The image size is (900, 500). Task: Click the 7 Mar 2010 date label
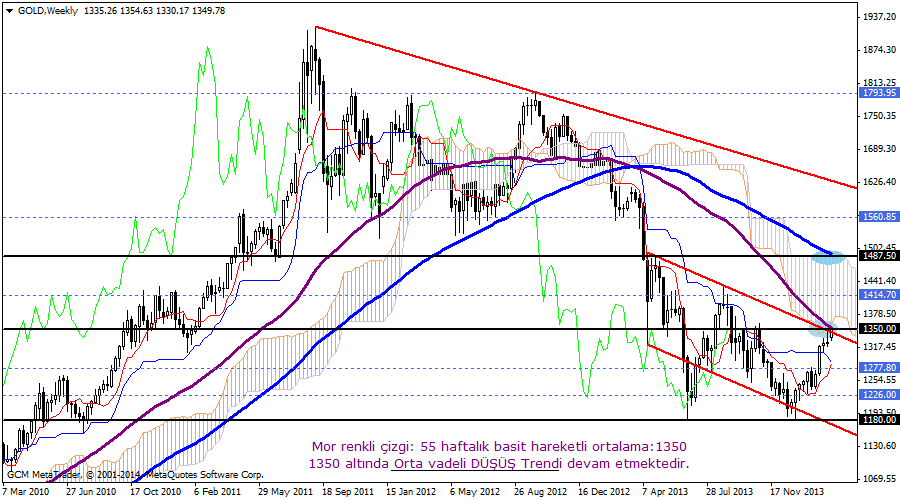(x=28, y=492)
